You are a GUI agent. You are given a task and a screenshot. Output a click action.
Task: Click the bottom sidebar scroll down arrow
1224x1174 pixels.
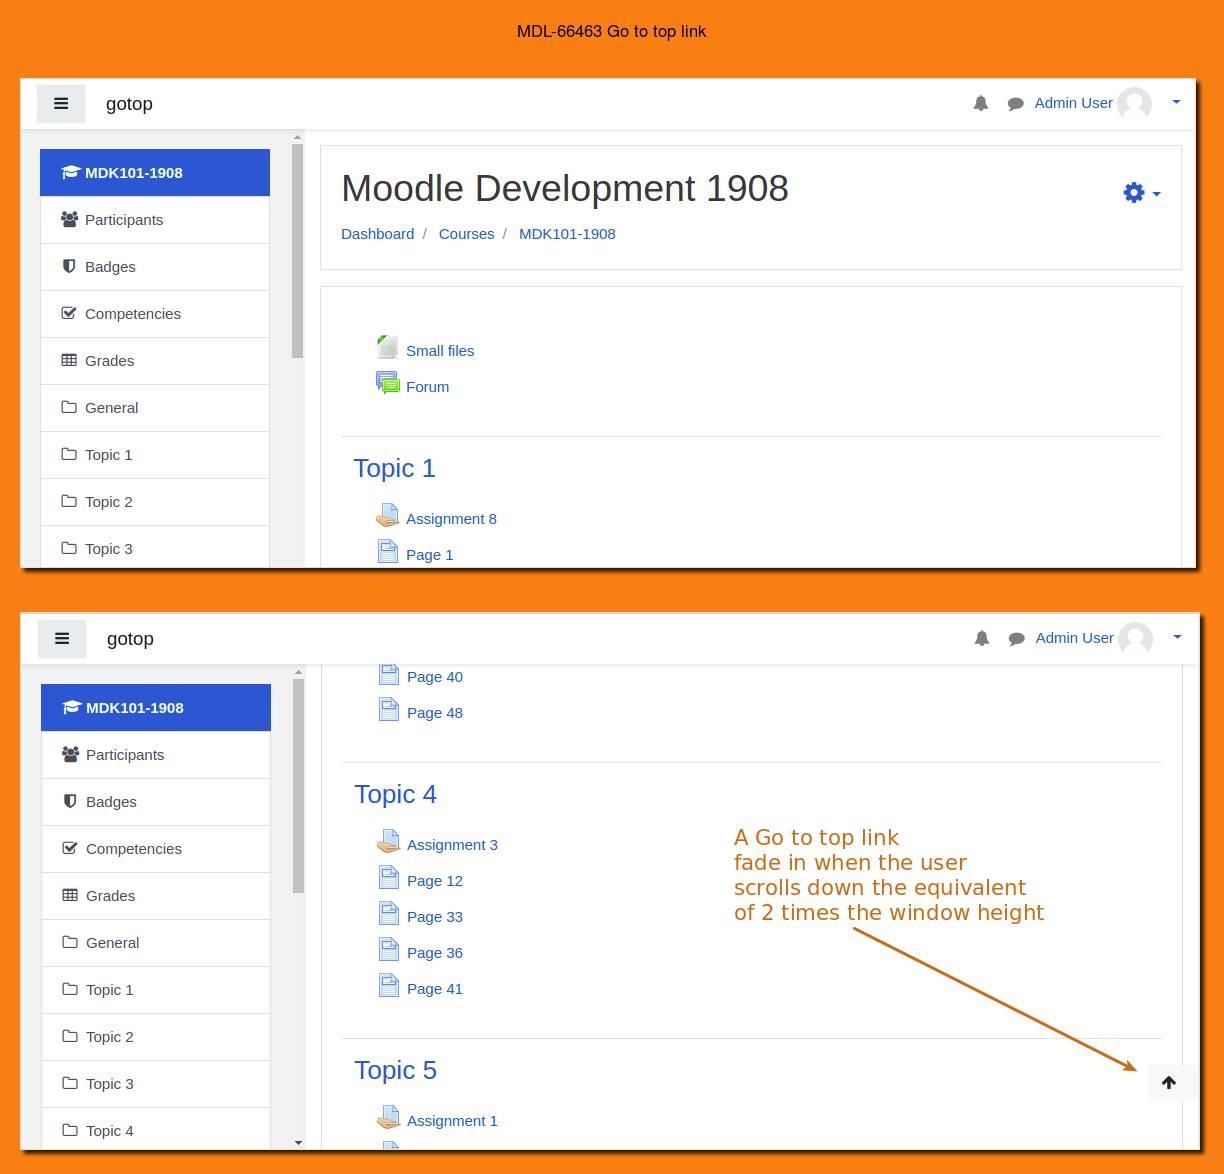coord(298,1142)
